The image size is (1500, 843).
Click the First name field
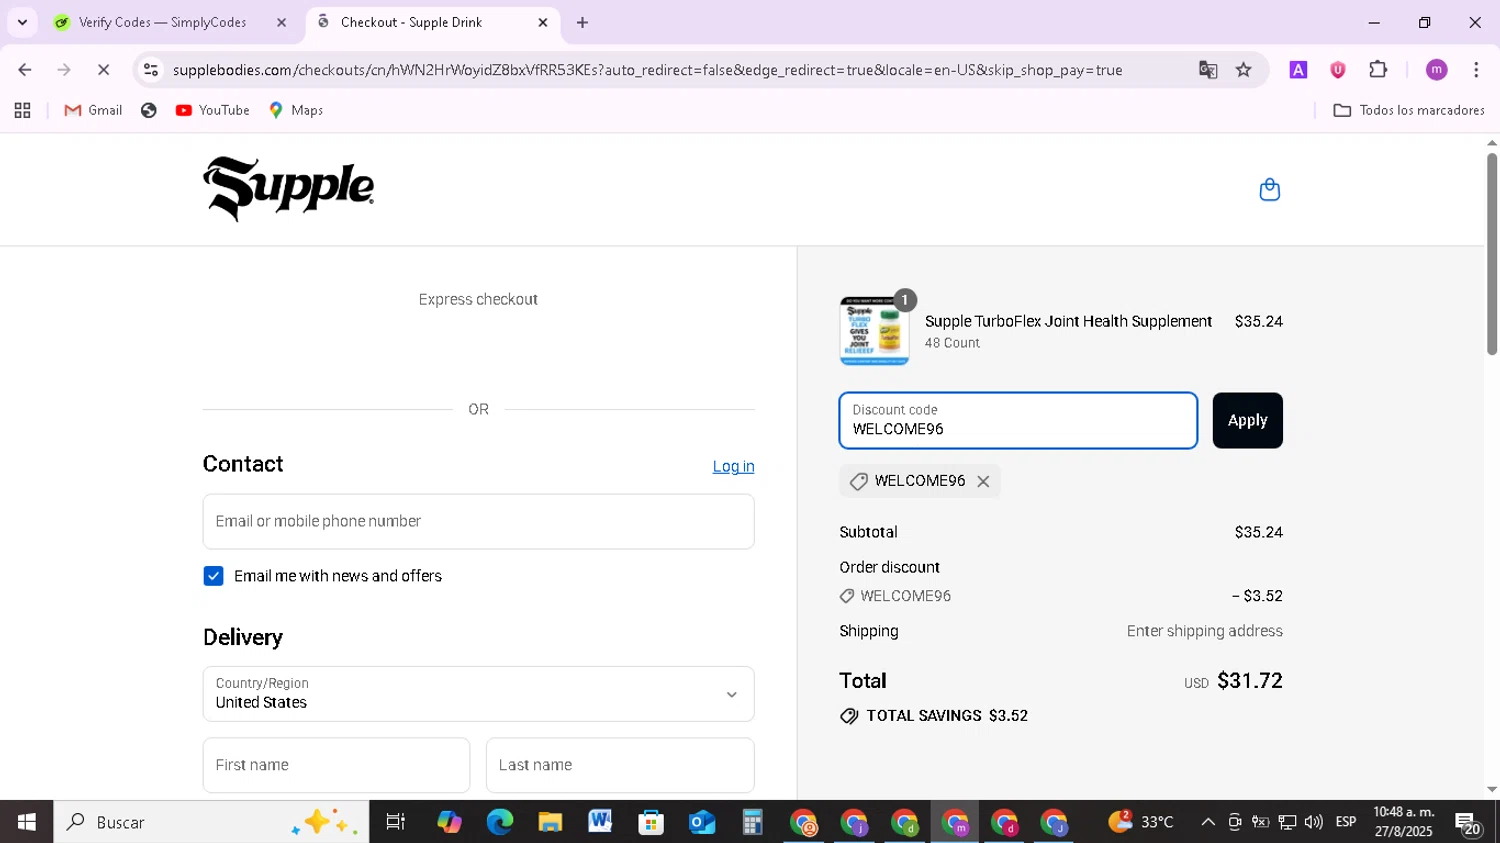(336, 765)
